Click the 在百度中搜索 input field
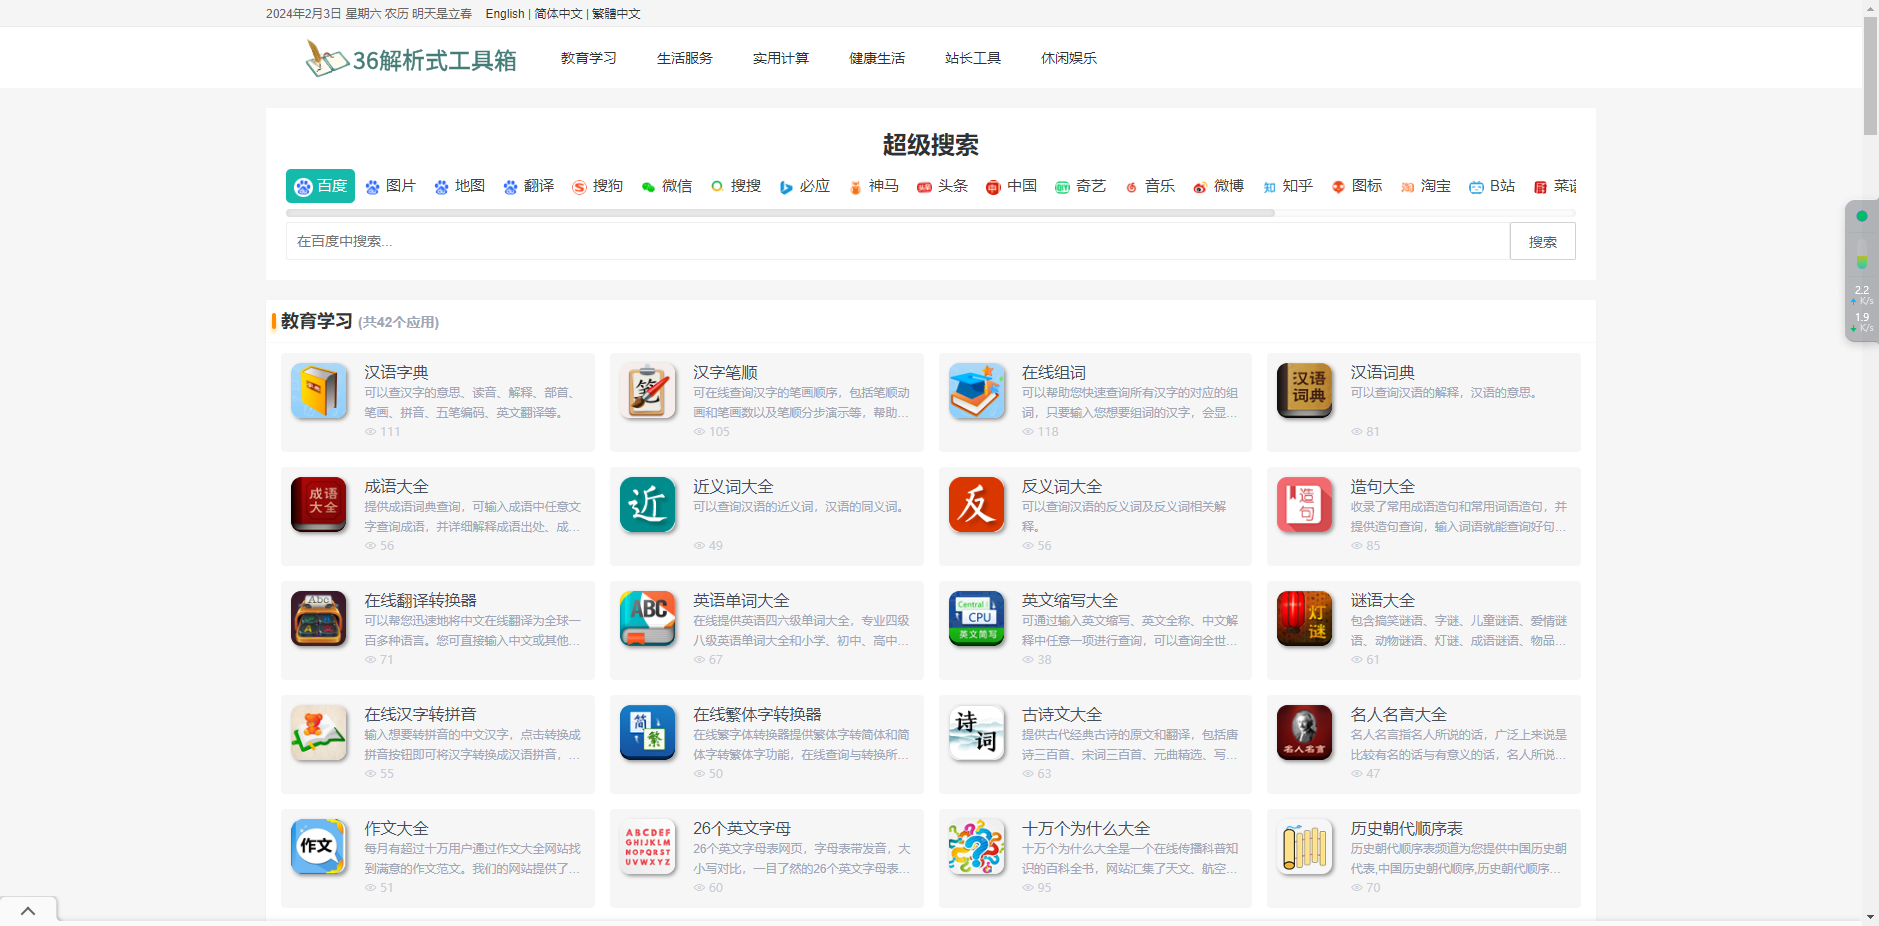The image size is (1879, 926). (897, 241)
